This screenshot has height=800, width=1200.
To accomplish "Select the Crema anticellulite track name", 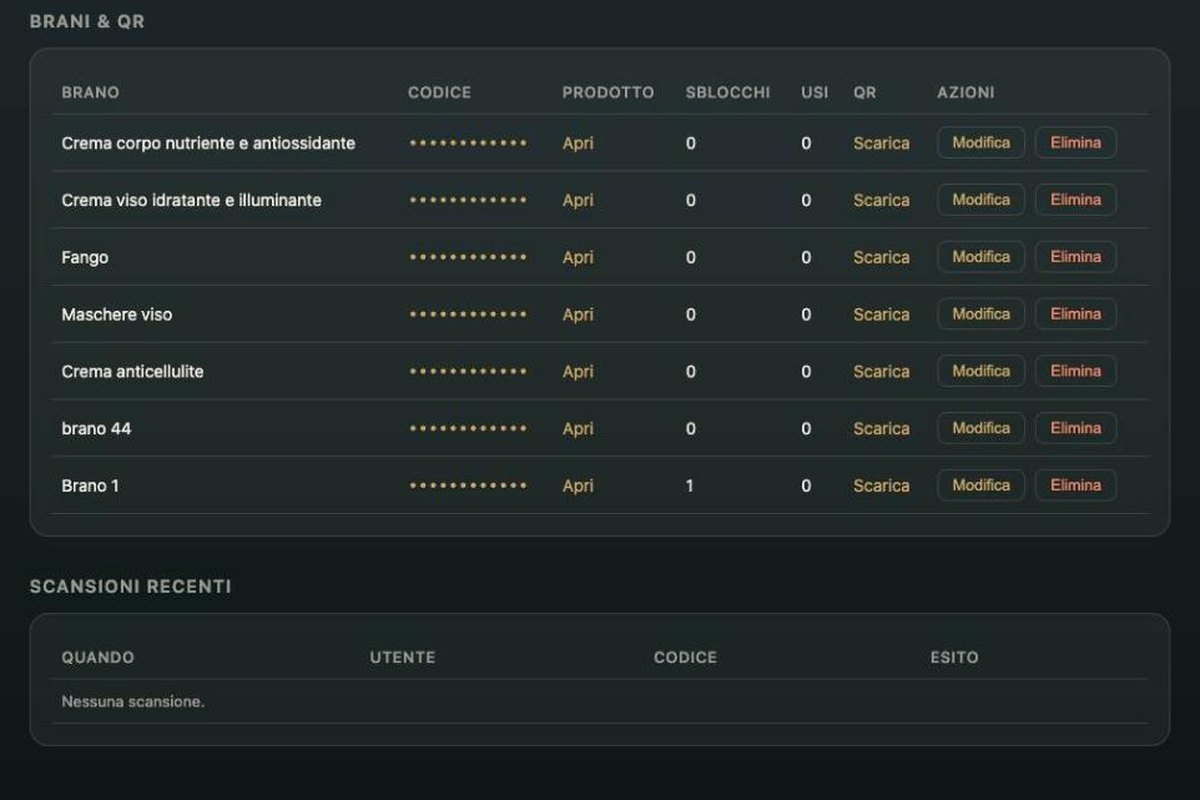I will point(133,371).
